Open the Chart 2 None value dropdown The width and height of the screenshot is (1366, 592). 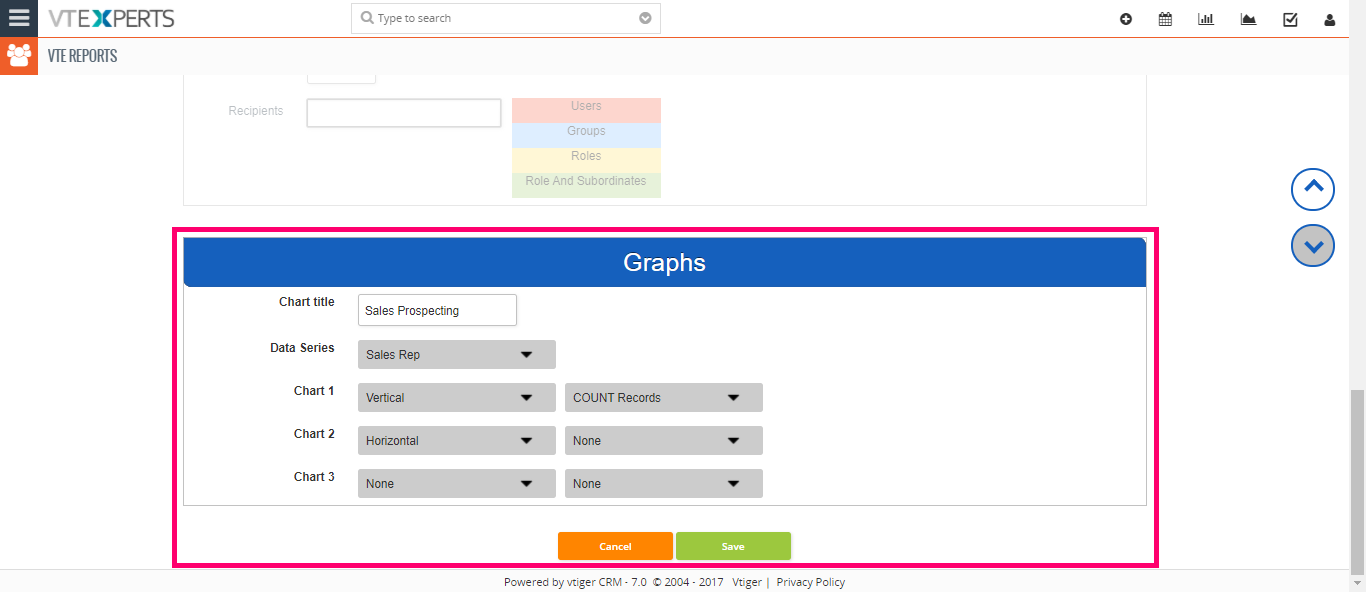pos(664,440)
